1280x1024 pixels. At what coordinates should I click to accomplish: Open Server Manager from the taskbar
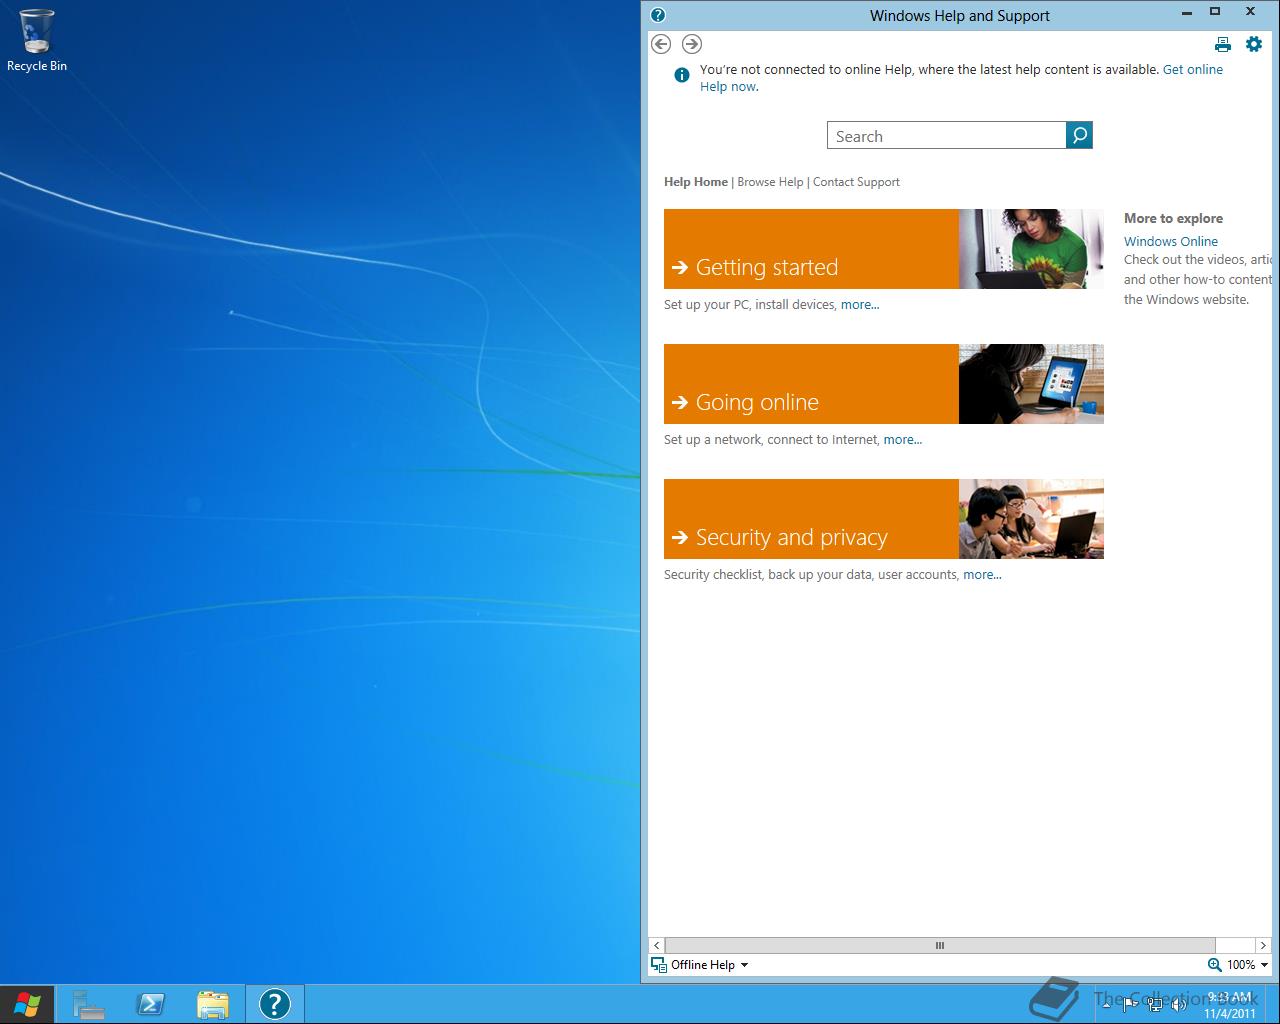89,1004
